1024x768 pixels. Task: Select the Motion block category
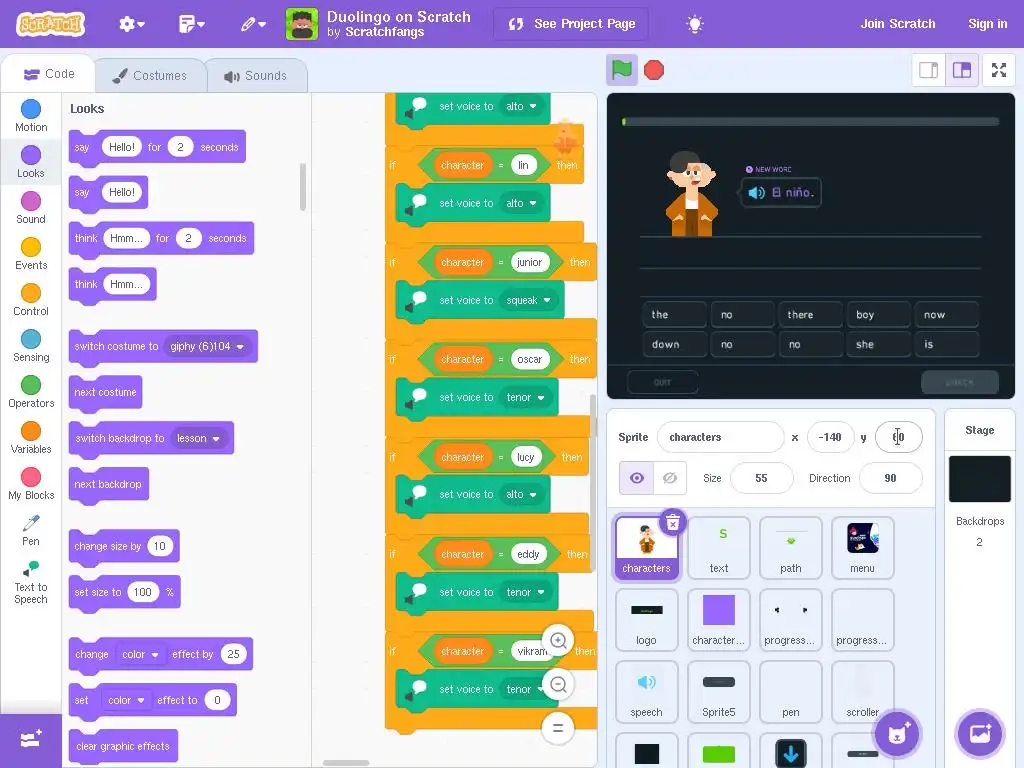coord(31,116)
